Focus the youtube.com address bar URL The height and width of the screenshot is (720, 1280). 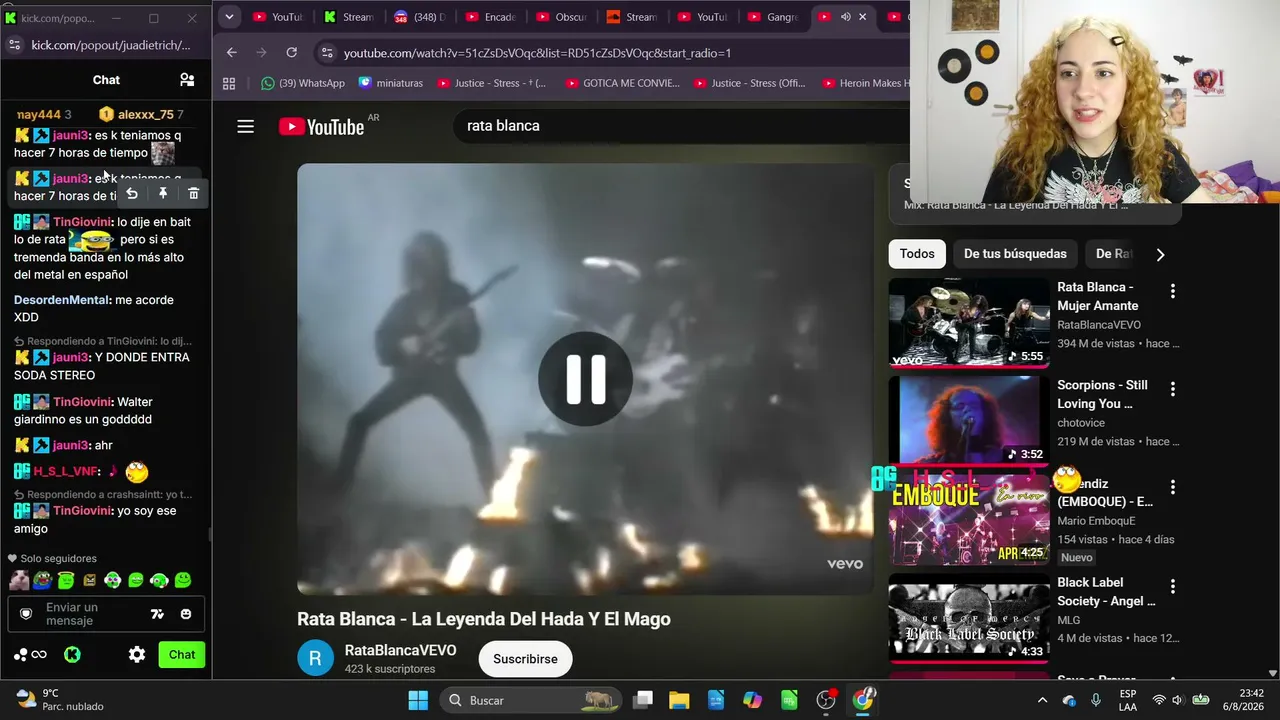[537, 53]
